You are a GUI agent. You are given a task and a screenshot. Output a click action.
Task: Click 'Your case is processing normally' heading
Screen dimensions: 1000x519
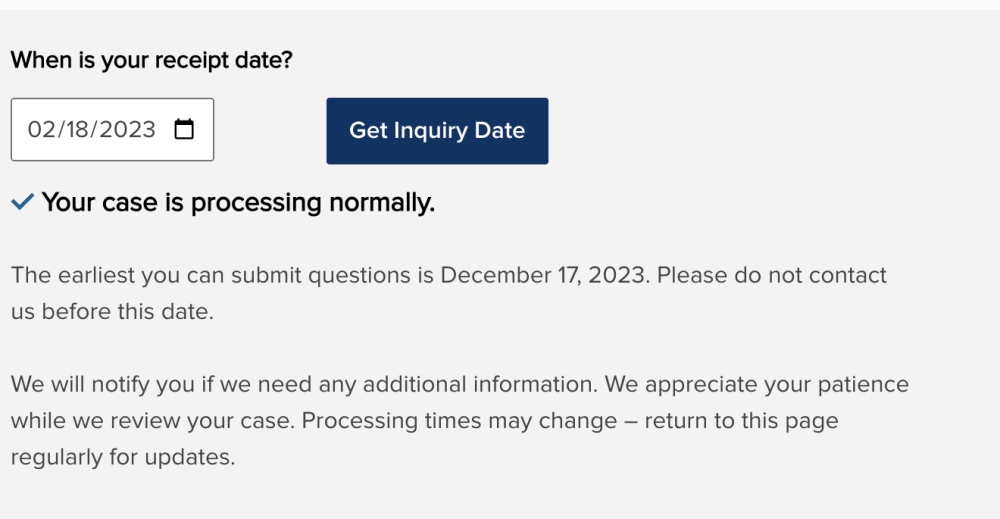[239, 203]
